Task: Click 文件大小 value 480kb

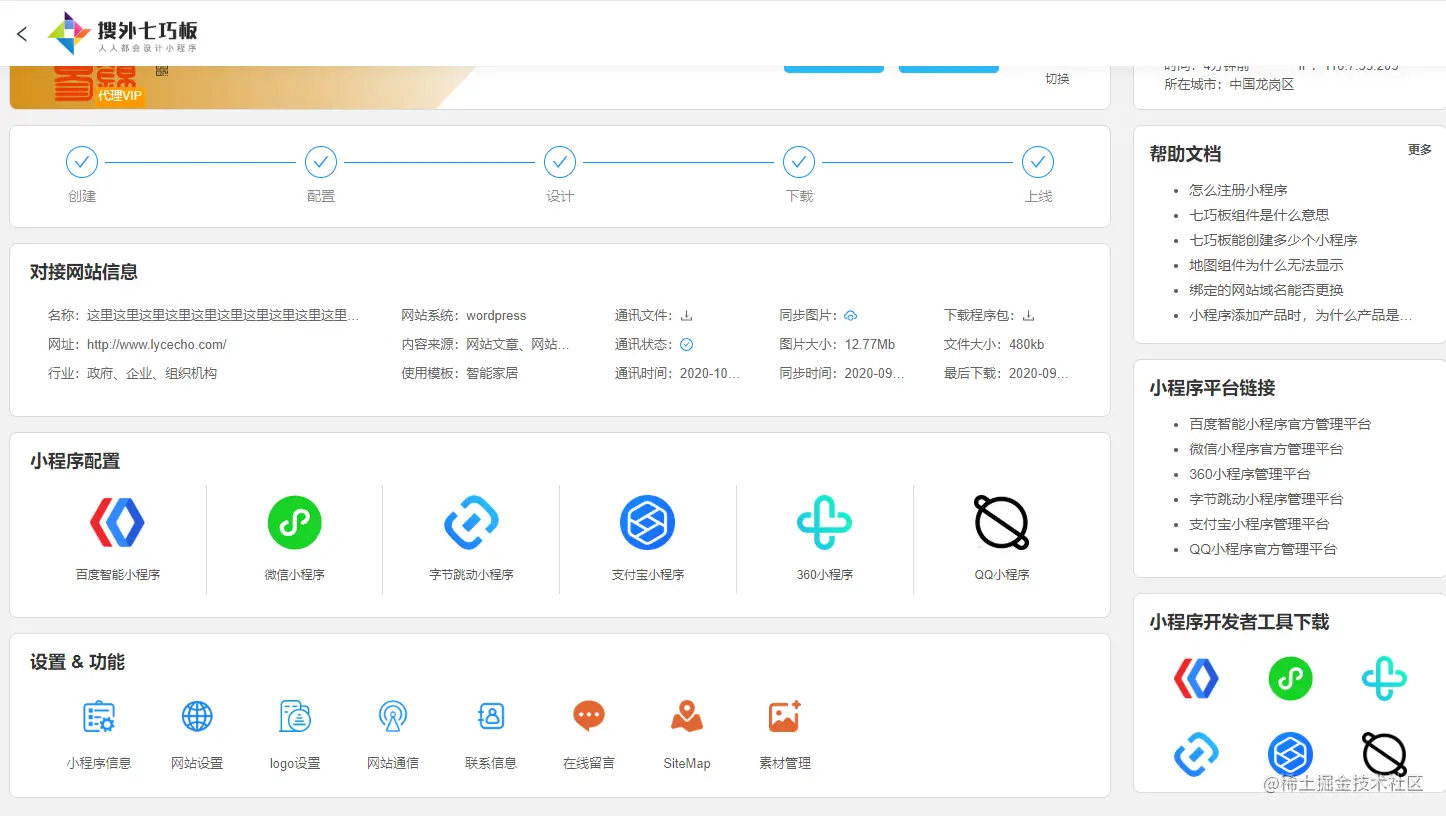Action: tap(1026, 344)
